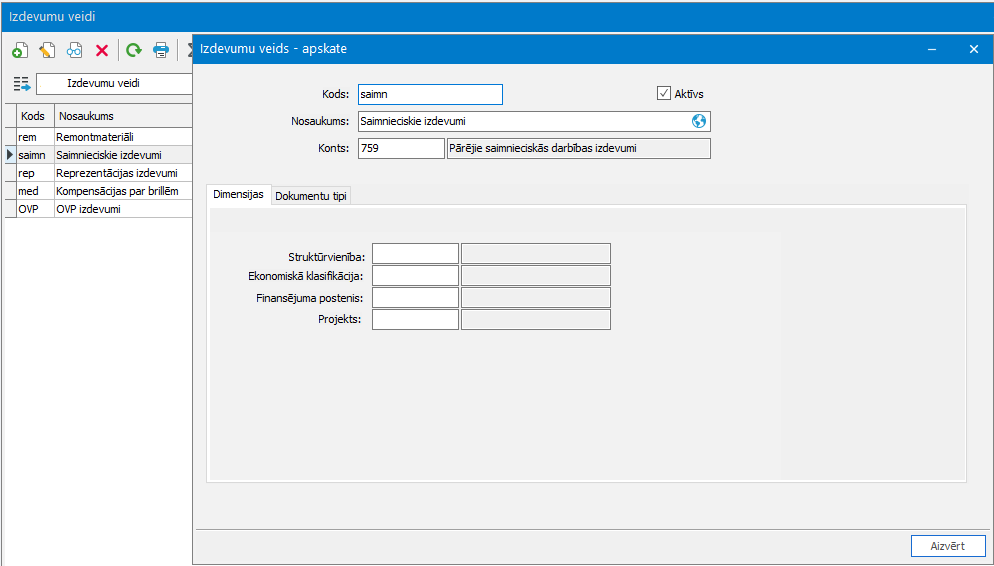Sort by the Nosaukums column header

pos(124,116)
